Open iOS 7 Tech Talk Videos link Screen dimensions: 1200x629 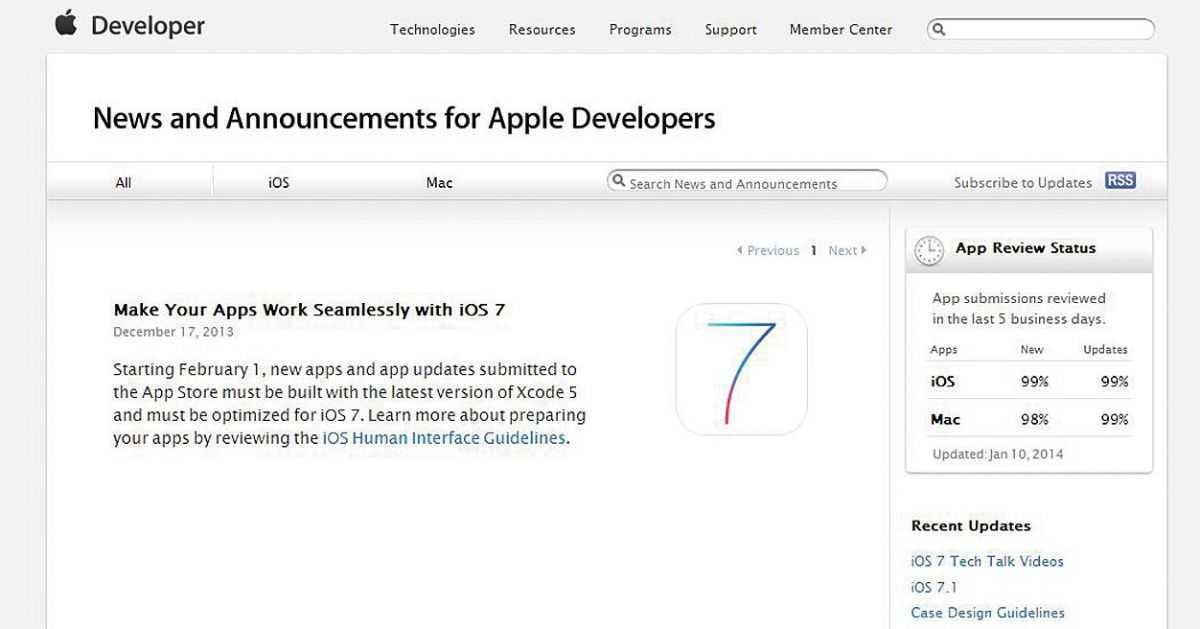[x=987, y=562]
